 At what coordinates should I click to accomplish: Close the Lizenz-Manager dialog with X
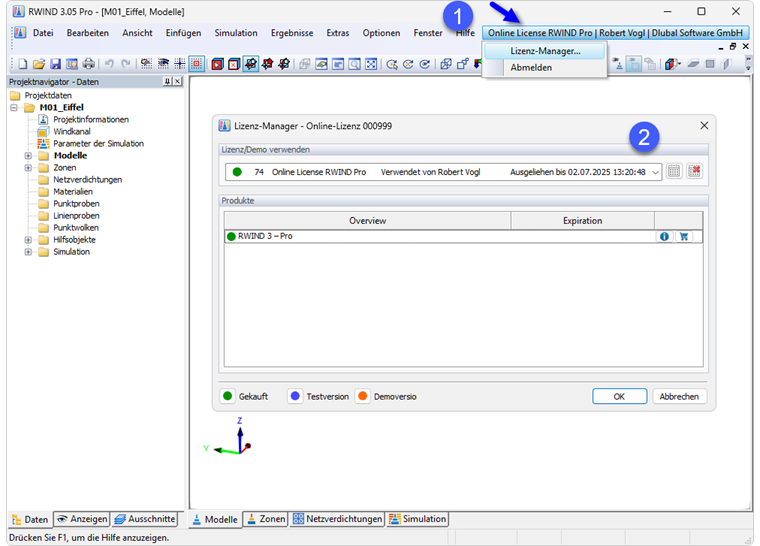tap(704, 126)
